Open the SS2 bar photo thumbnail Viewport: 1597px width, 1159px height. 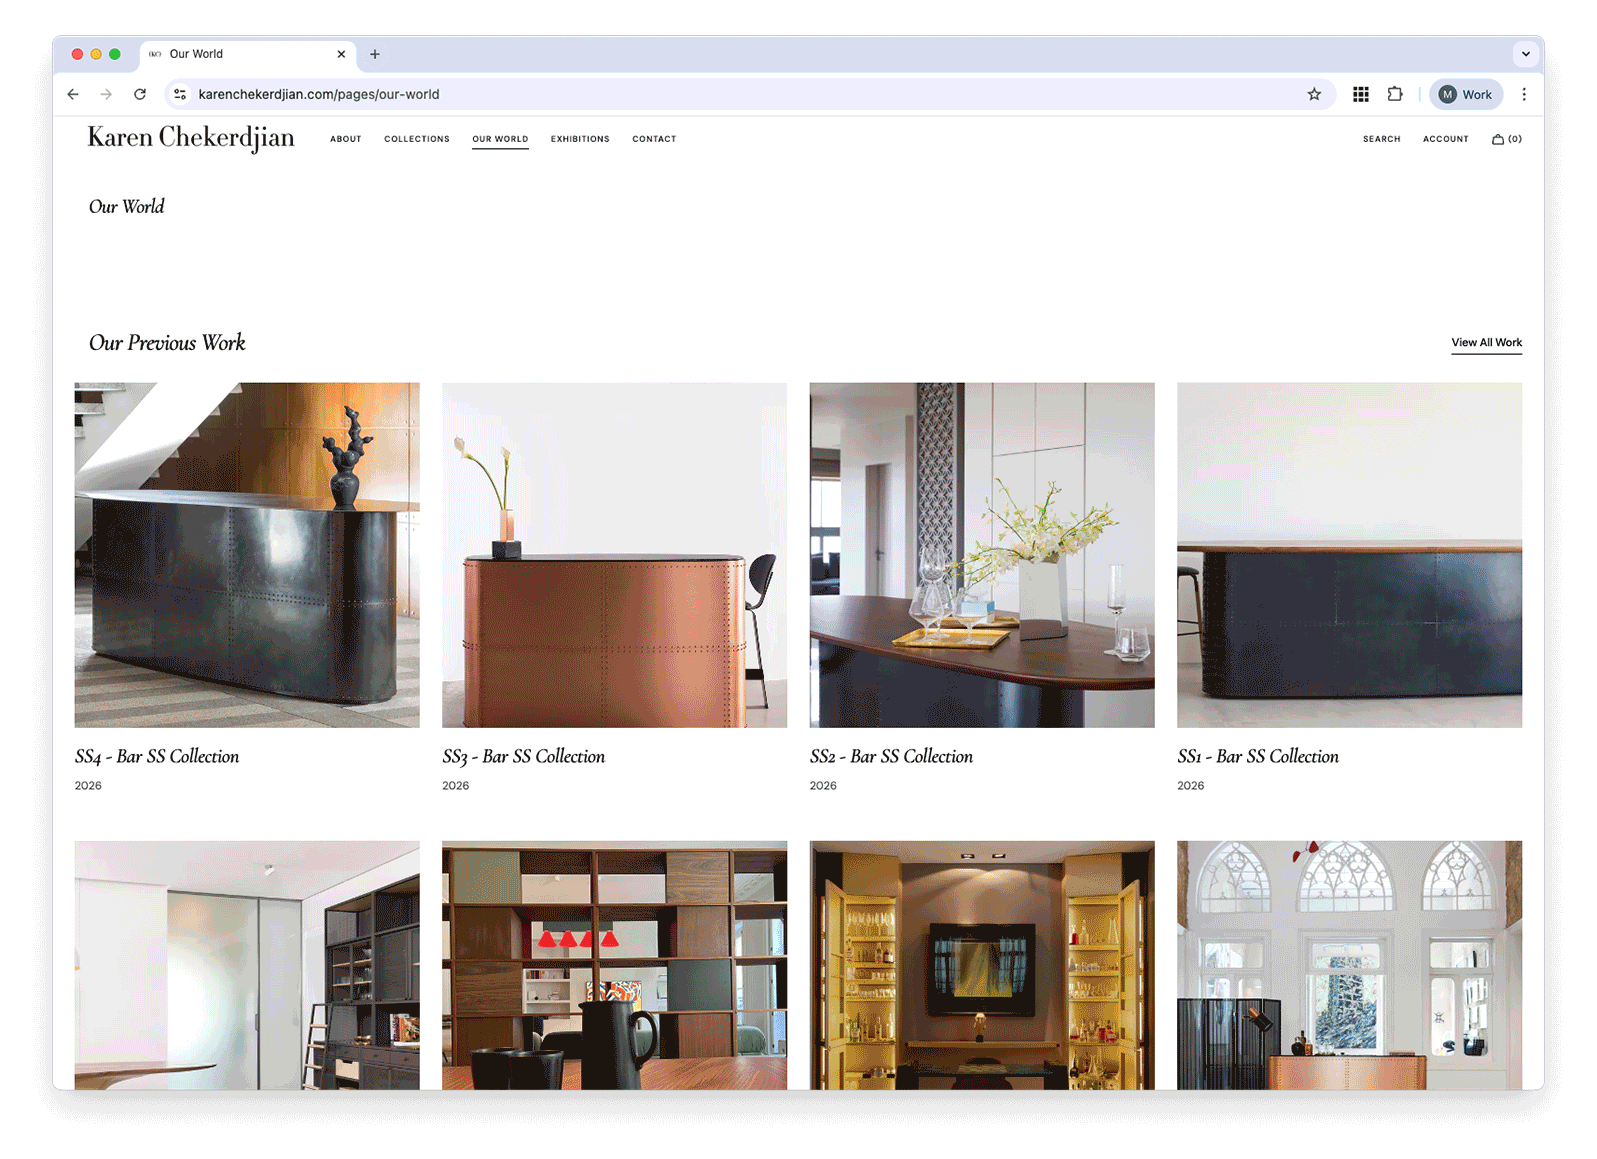click(982, 555)
